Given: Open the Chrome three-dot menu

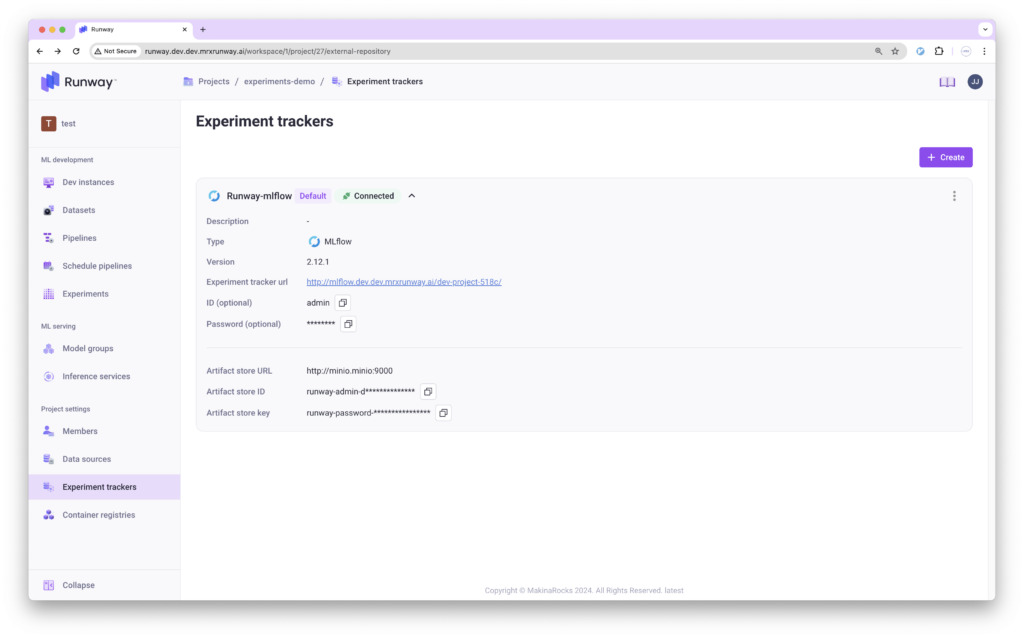Looking at the screenshot, I should click(984, 51).
